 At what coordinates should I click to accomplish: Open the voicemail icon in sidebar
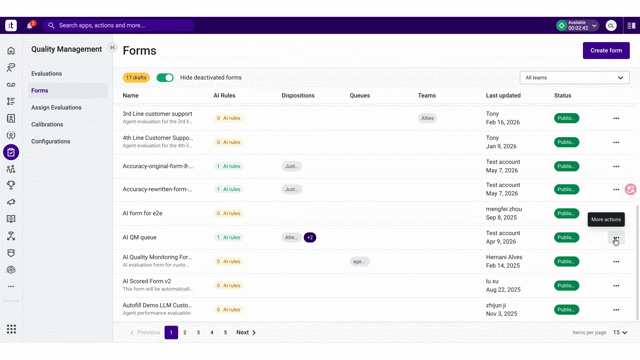point(11,84)
